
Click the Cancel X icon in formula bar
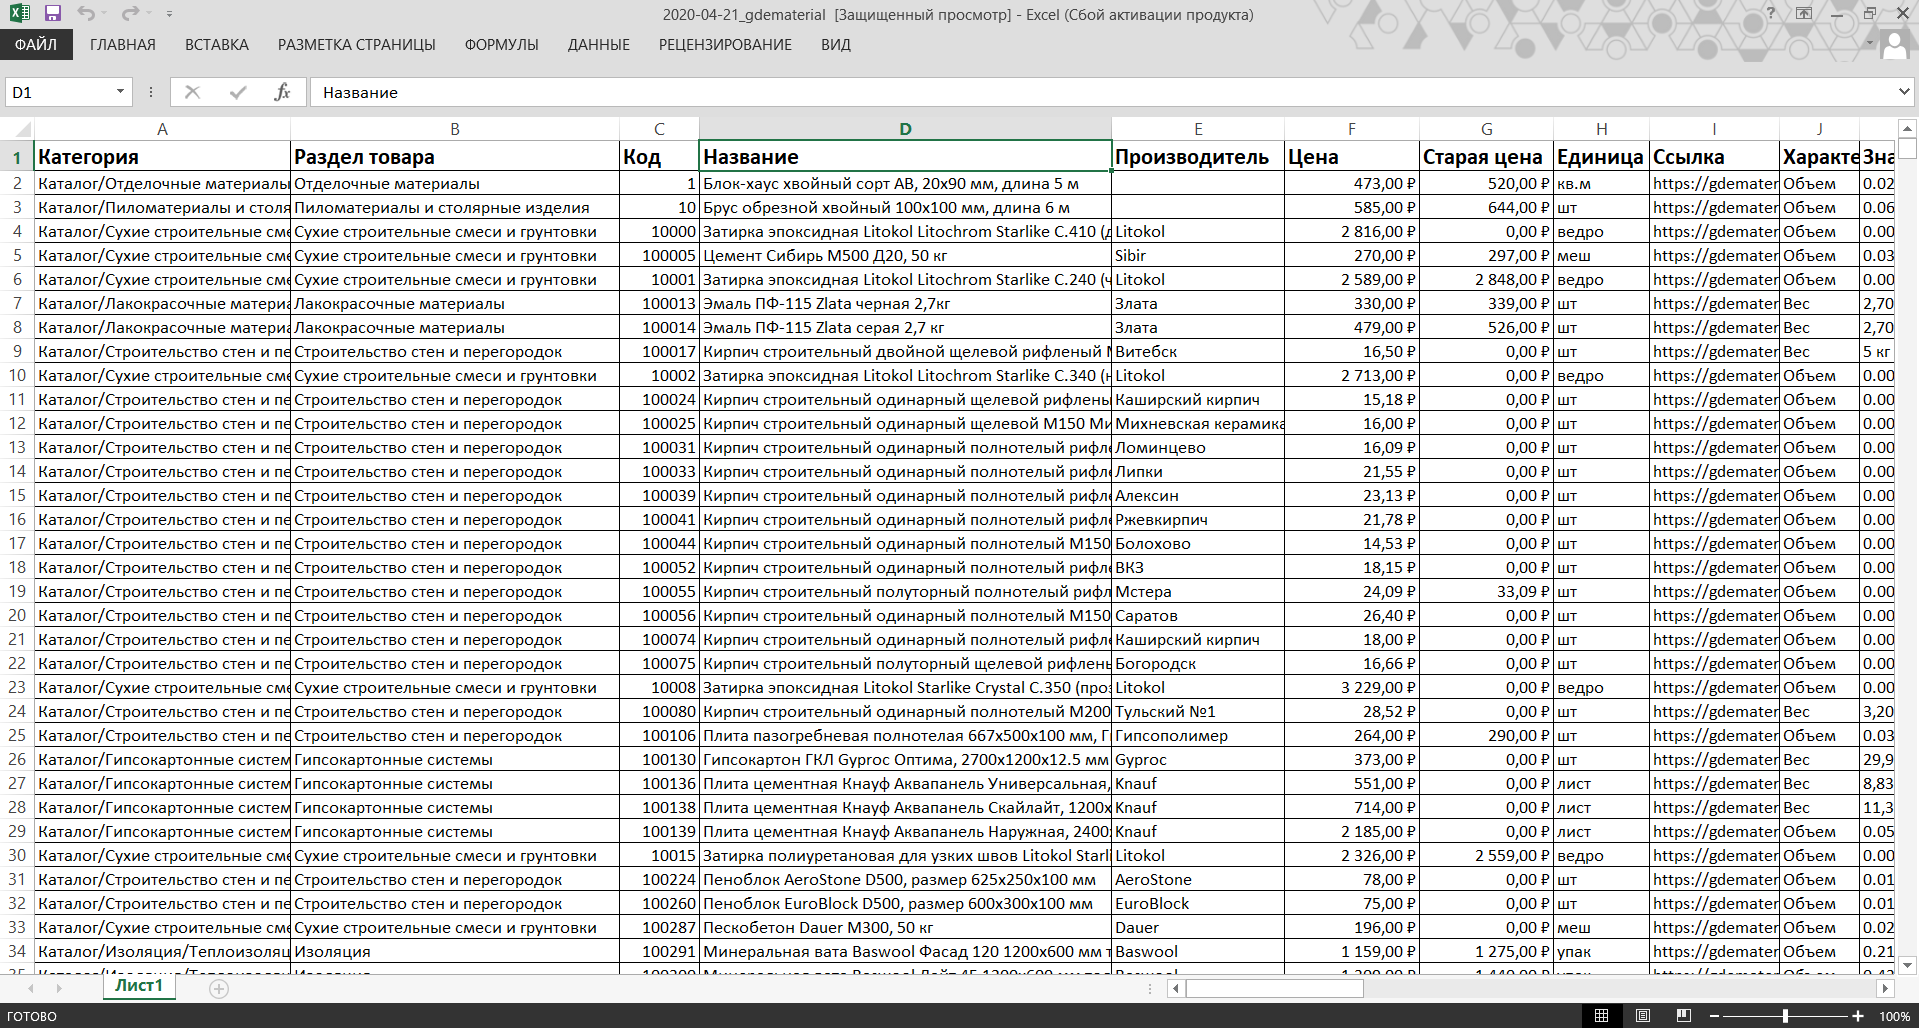point(193,92)
